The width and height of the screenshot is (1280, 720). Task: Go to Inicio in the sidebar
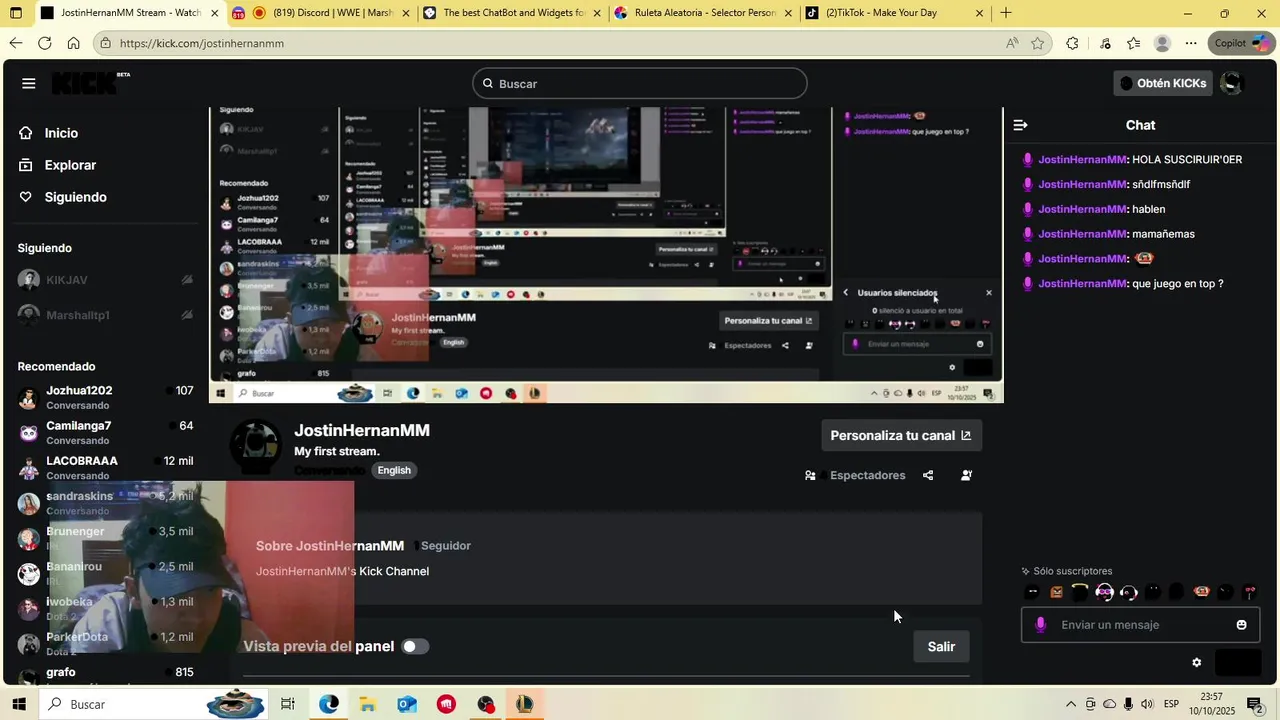pyautogui.click(x=61, y=133)
